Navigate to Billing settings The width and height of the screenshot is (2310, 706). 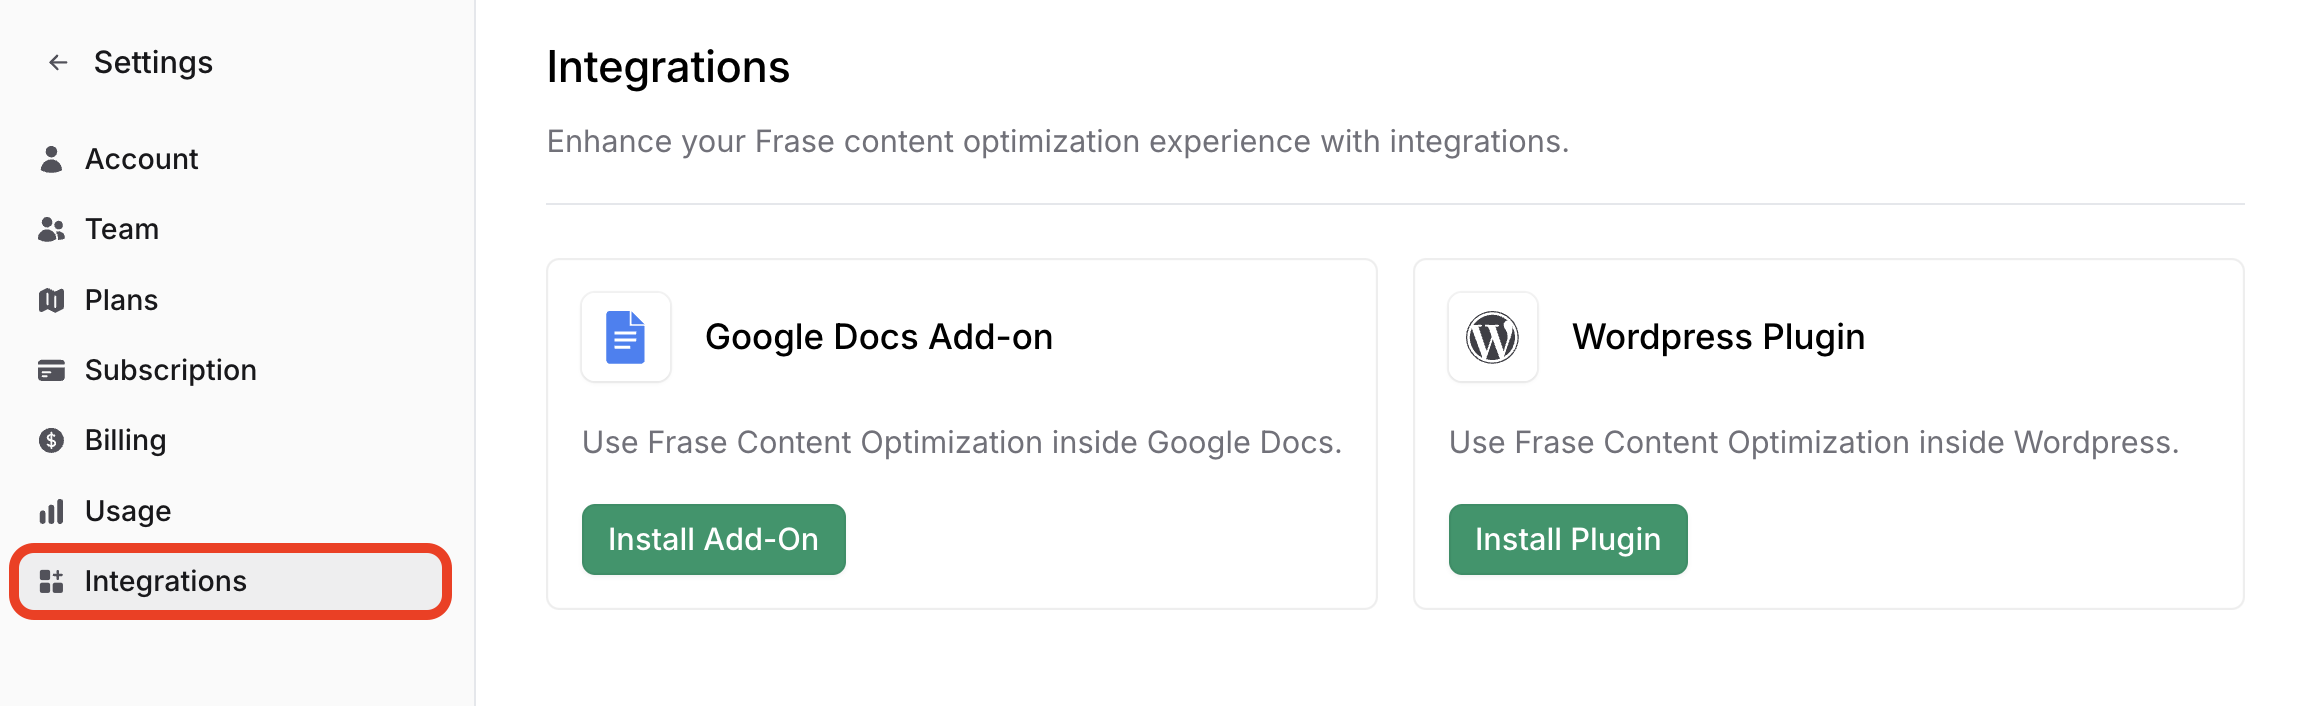tap(125, 441)
